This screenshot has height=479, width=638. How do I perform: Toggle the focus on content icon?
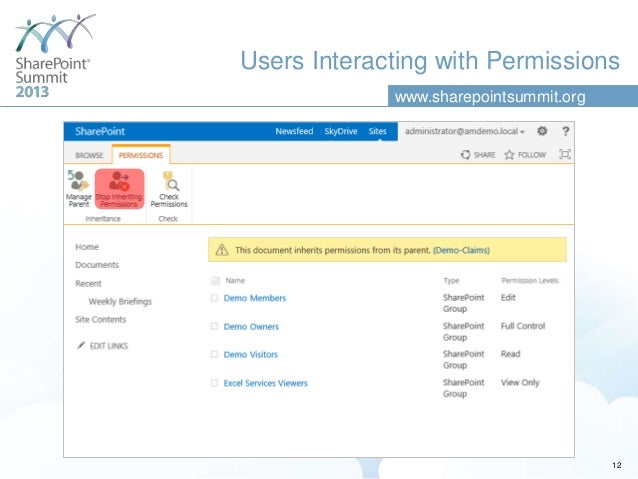tap(565, 154)
